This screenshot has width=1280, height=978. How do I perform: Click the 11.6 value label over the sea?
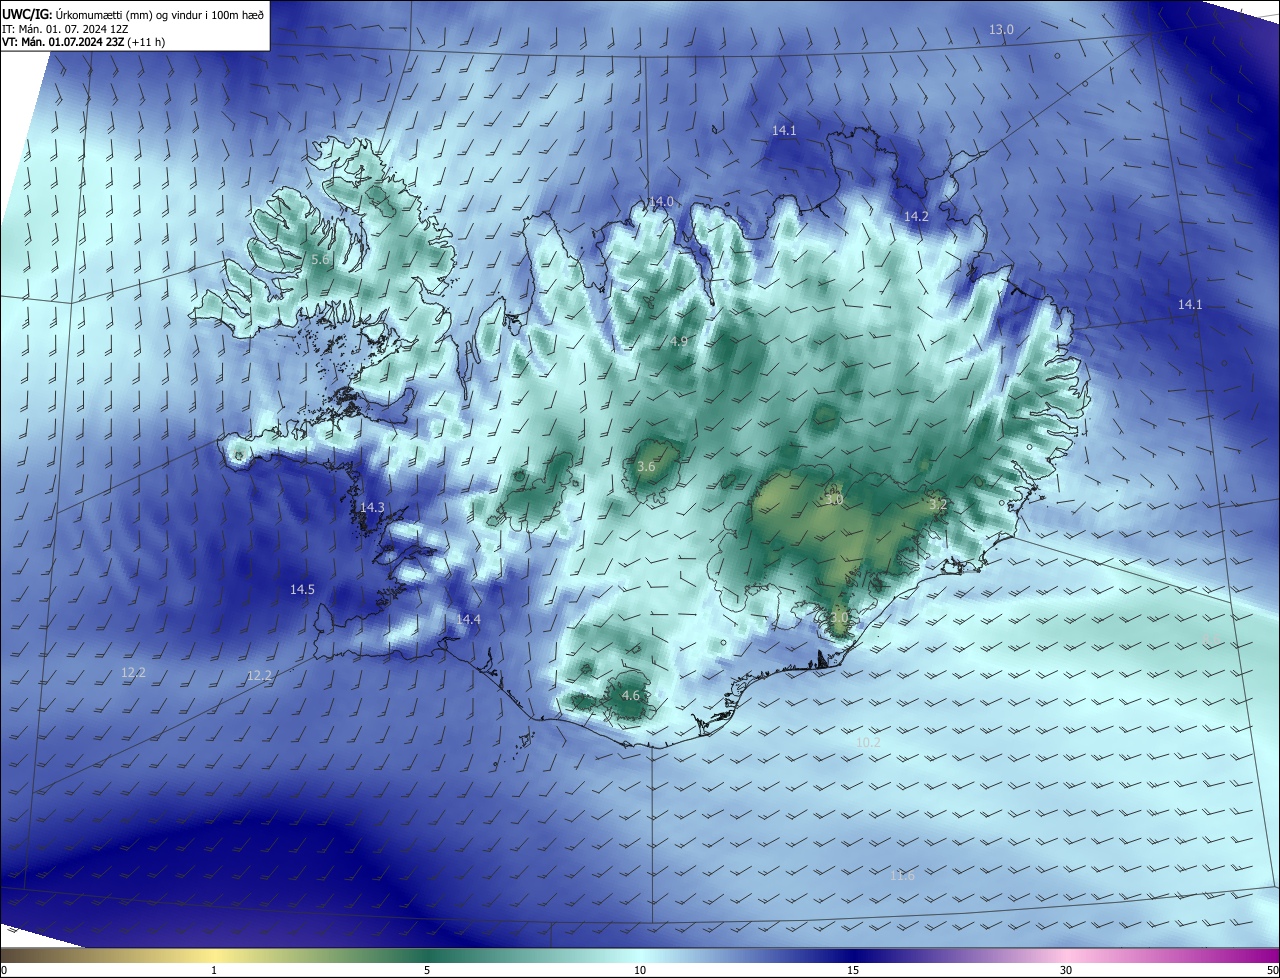point(902,876)
